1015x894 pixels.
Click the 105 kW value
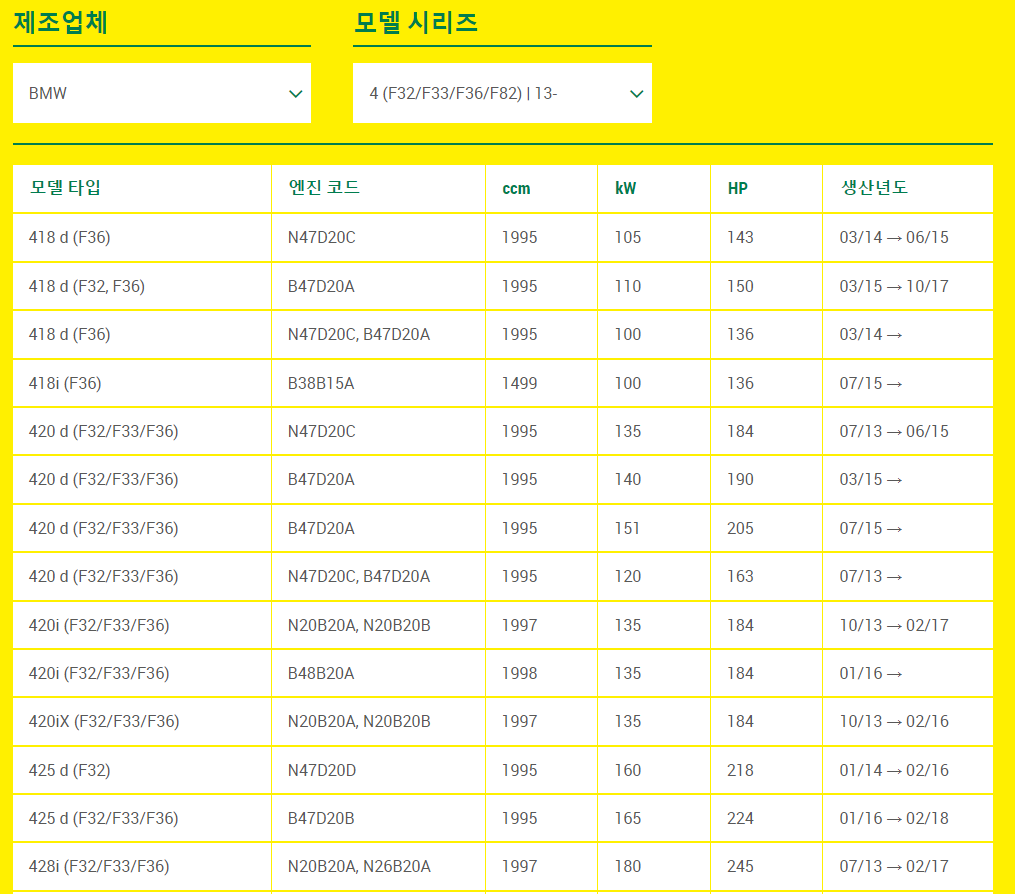(628, 238)
